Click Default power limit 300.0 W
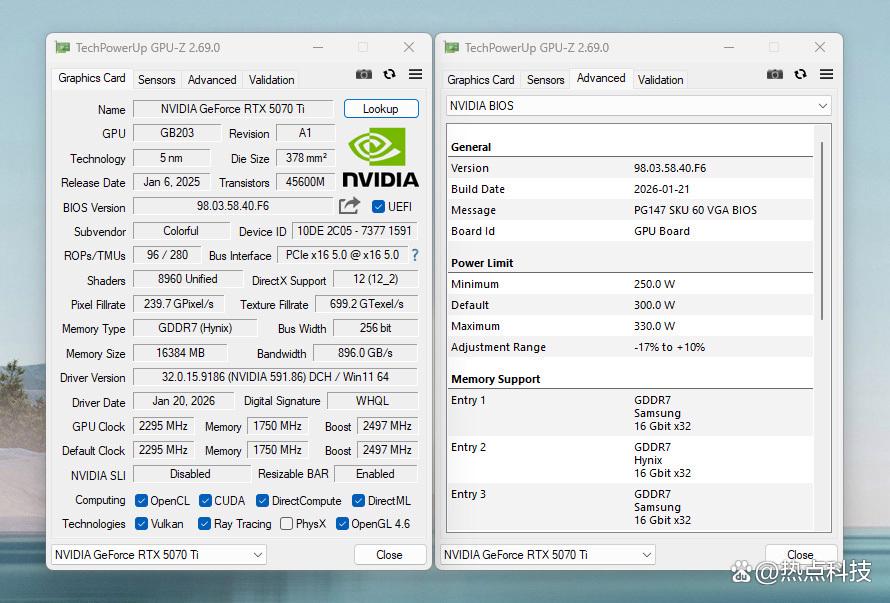 (x=654, y=305)
